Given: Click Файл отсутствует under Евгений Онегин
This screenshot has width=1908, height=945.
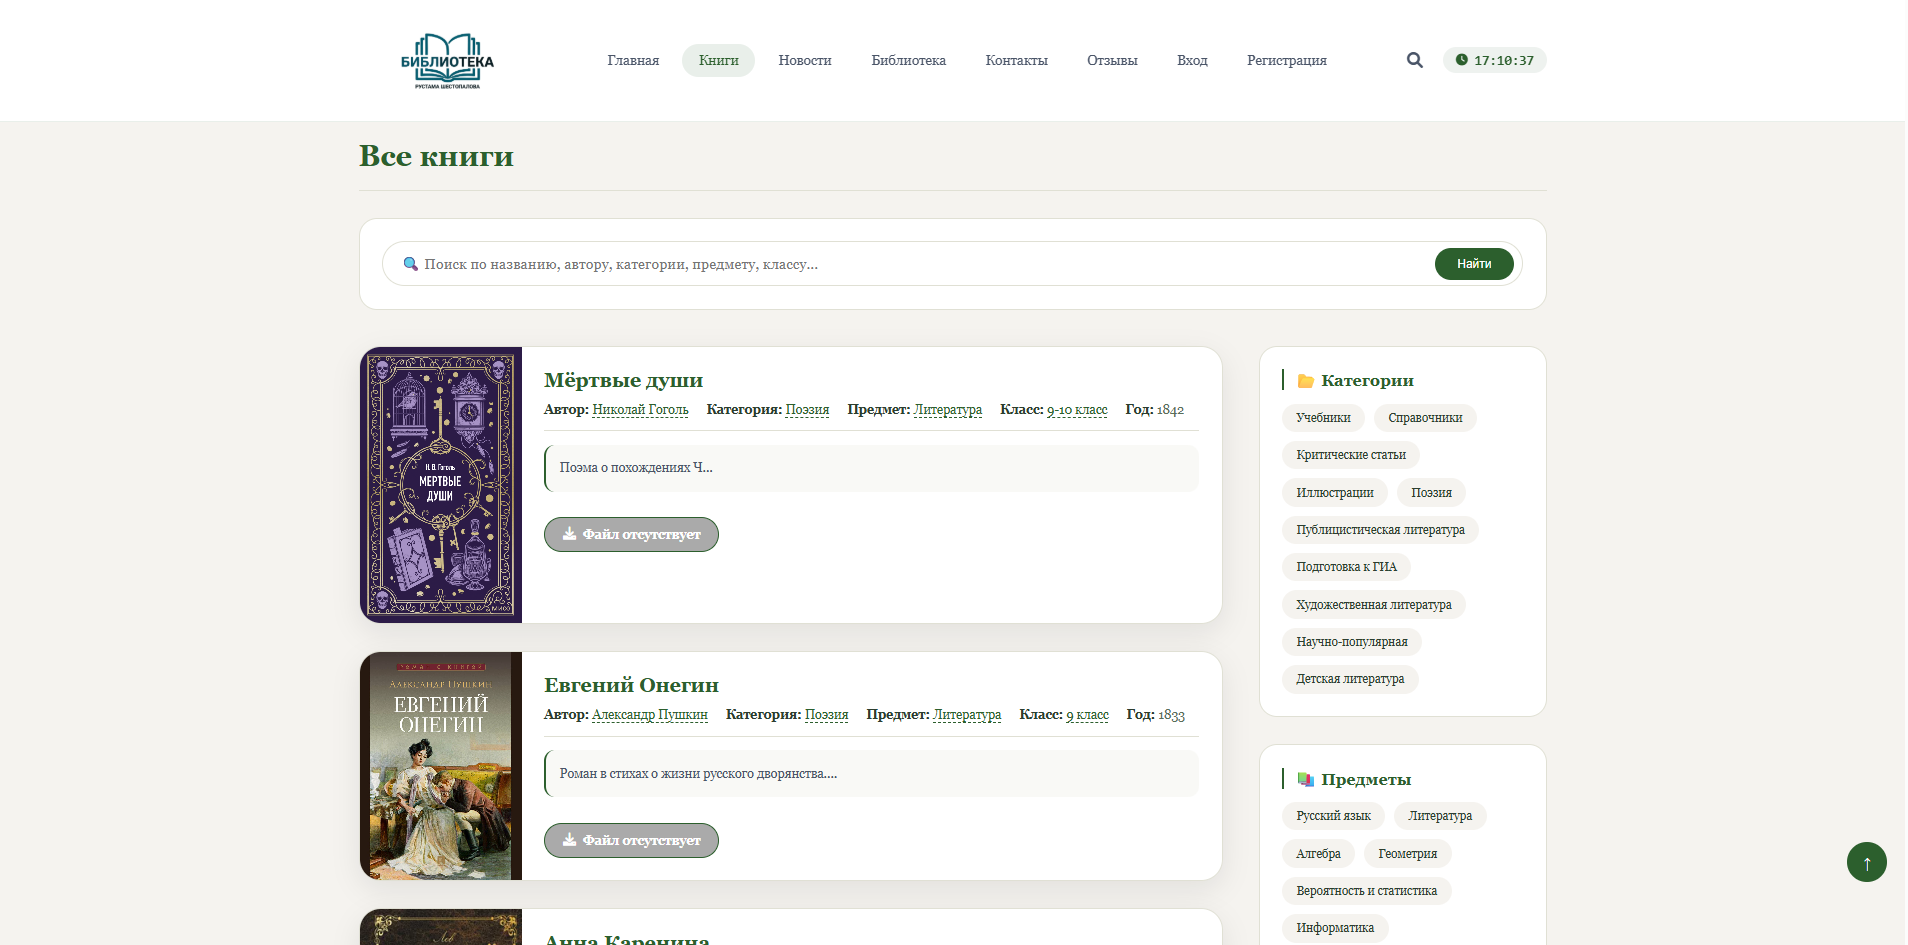Looking at the screenshot, I should point(631,840).
